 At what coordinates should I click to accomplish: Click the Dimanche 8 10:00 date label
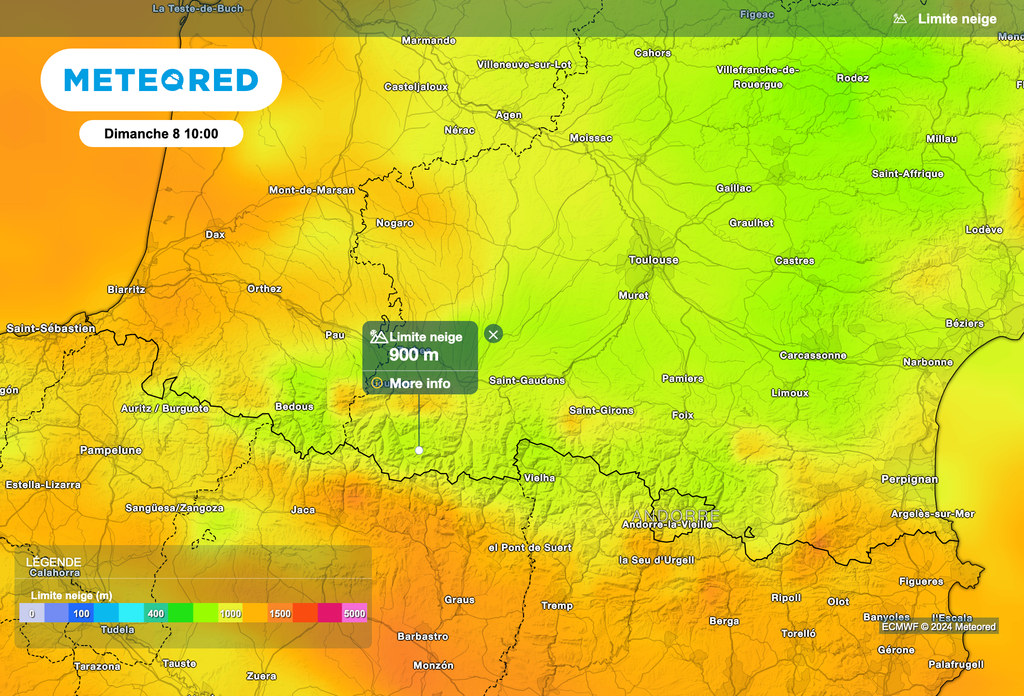(x=161, y=133)
